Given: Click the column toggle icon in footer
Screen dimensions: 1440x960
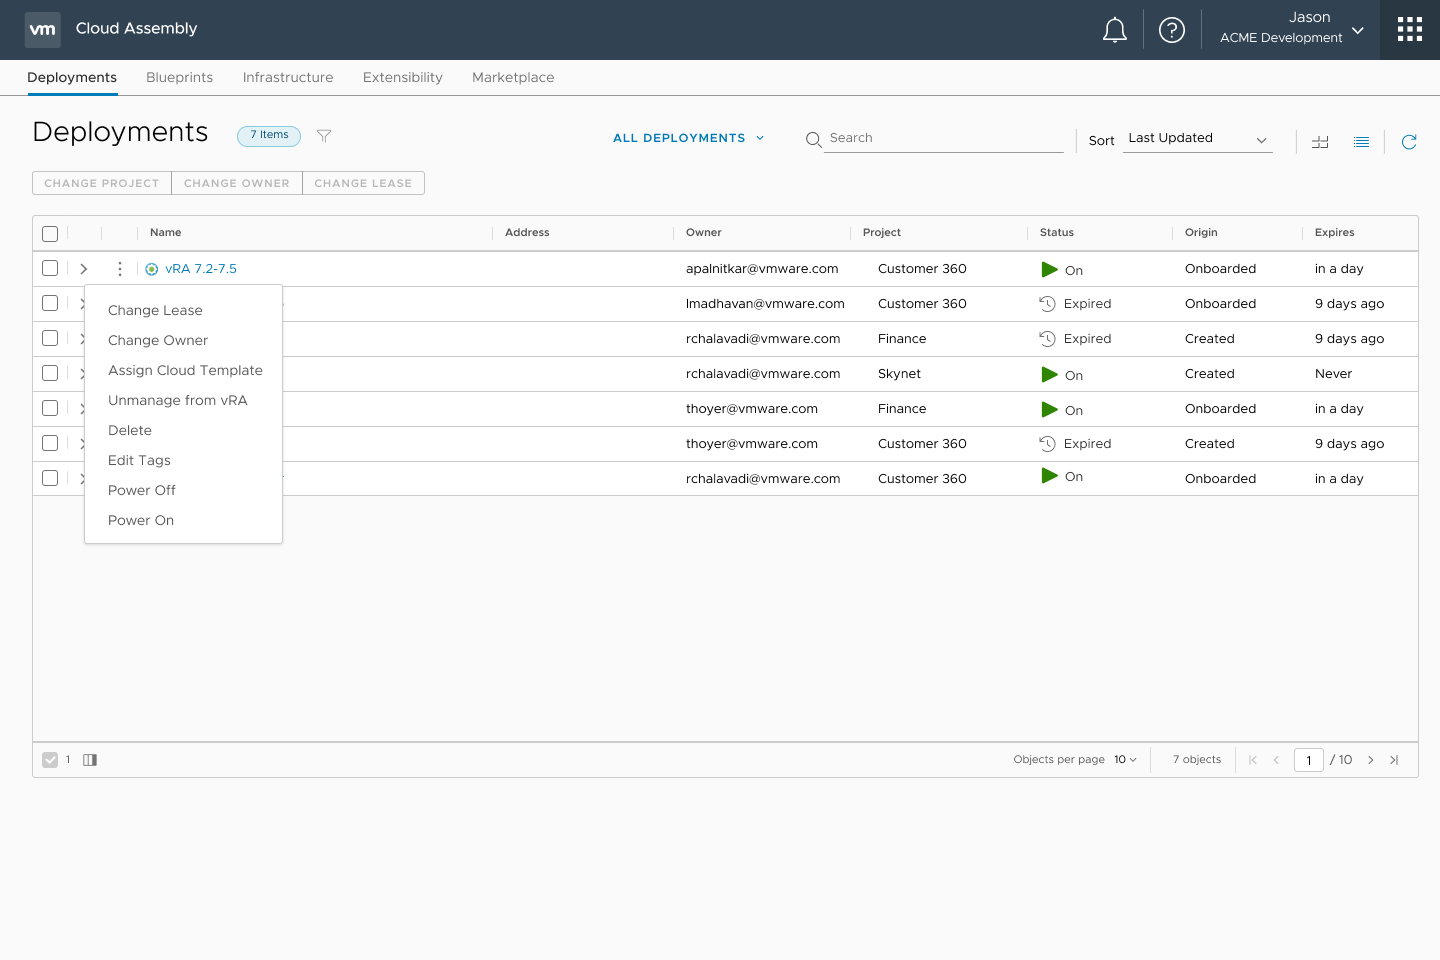Looking at the screenshot, I should click(90, 760).
